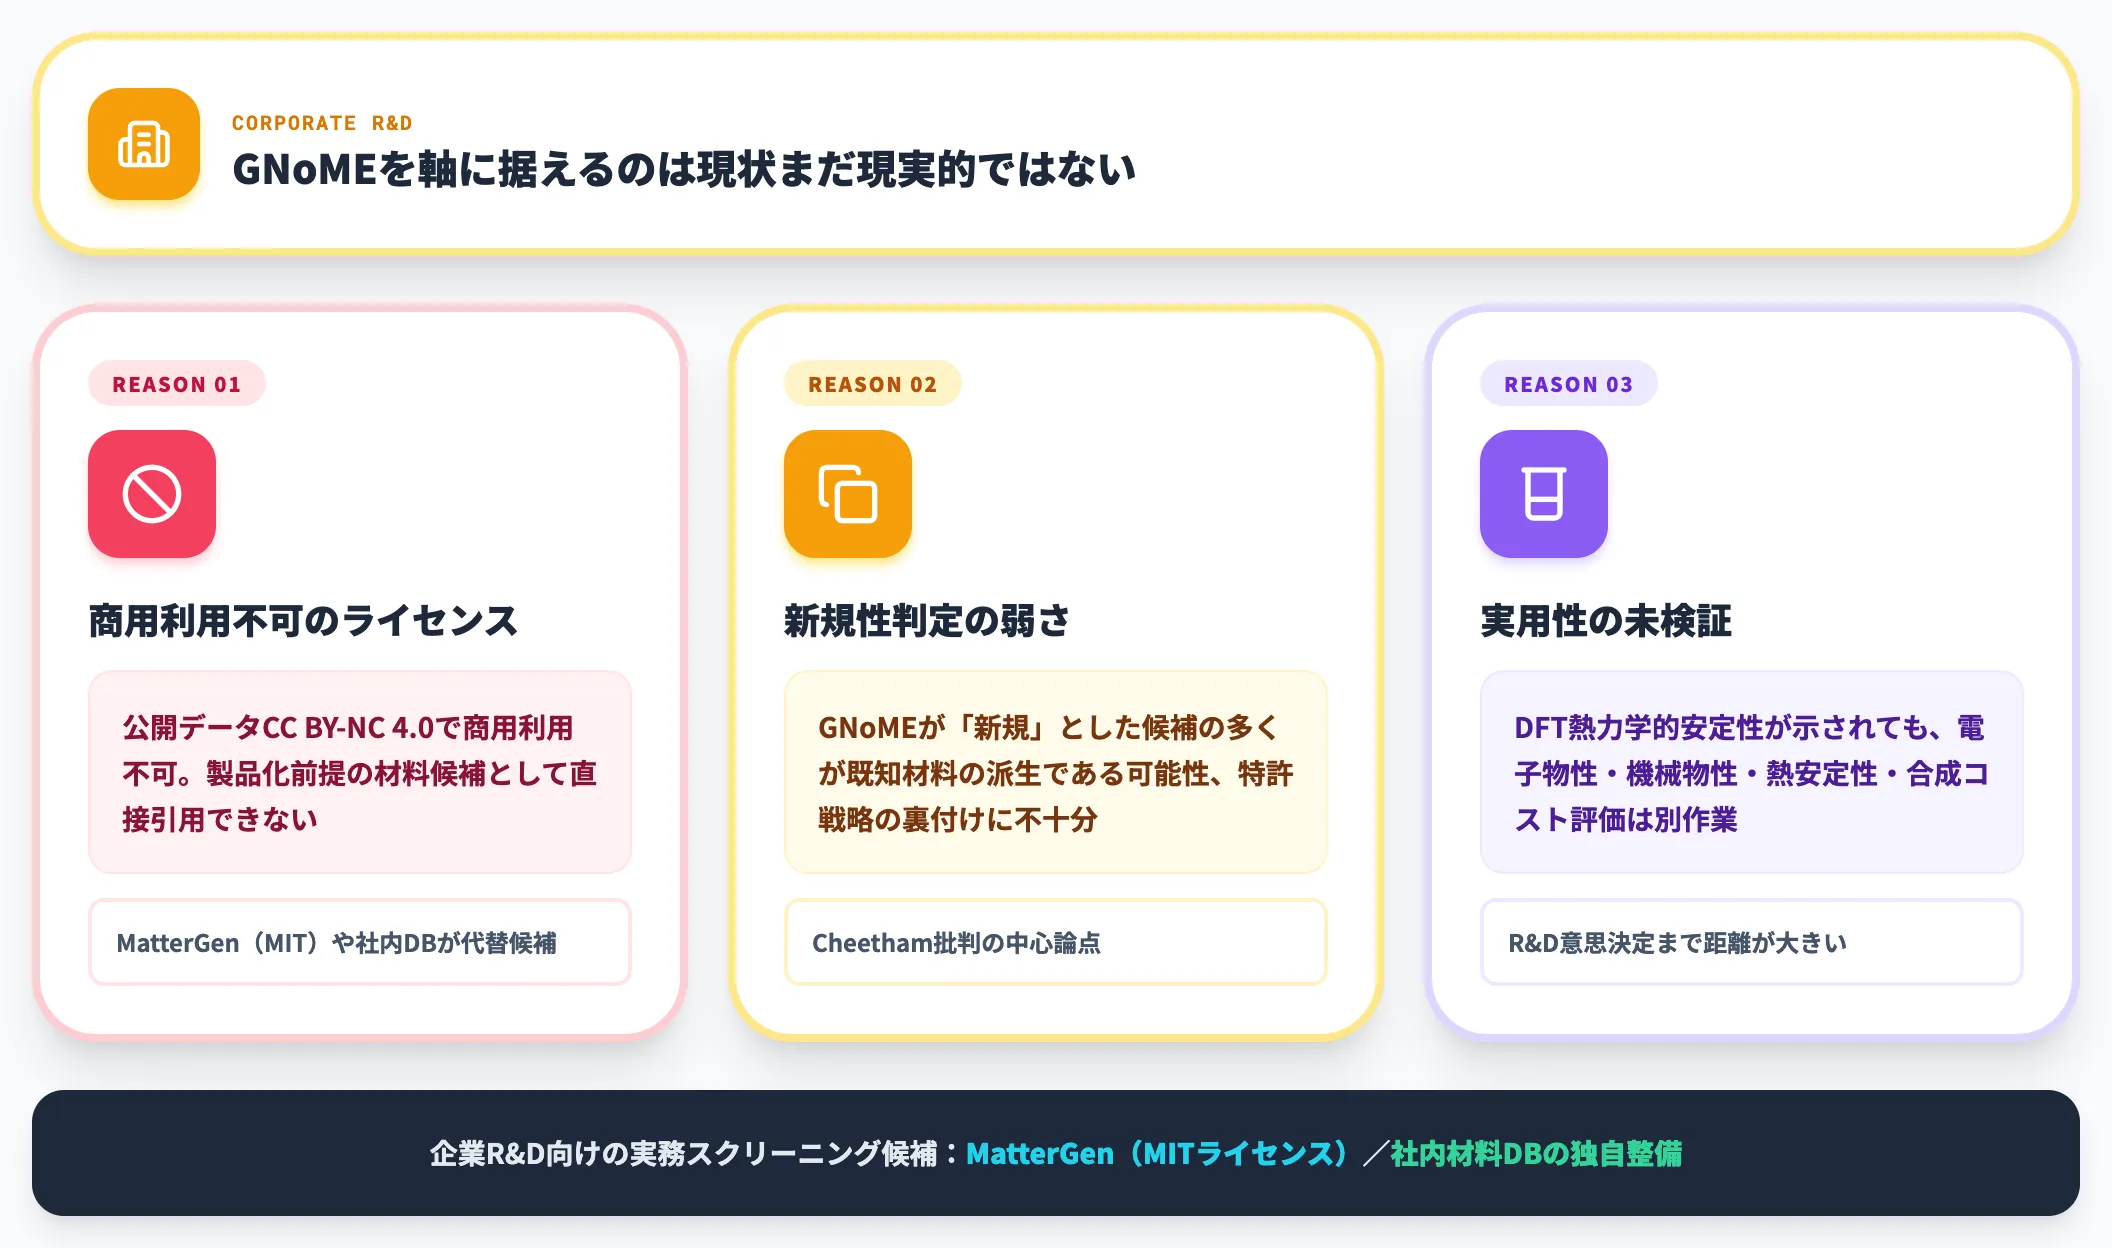
Task: Click the purple beaker icon
Action: click(x=1544, y=494)
